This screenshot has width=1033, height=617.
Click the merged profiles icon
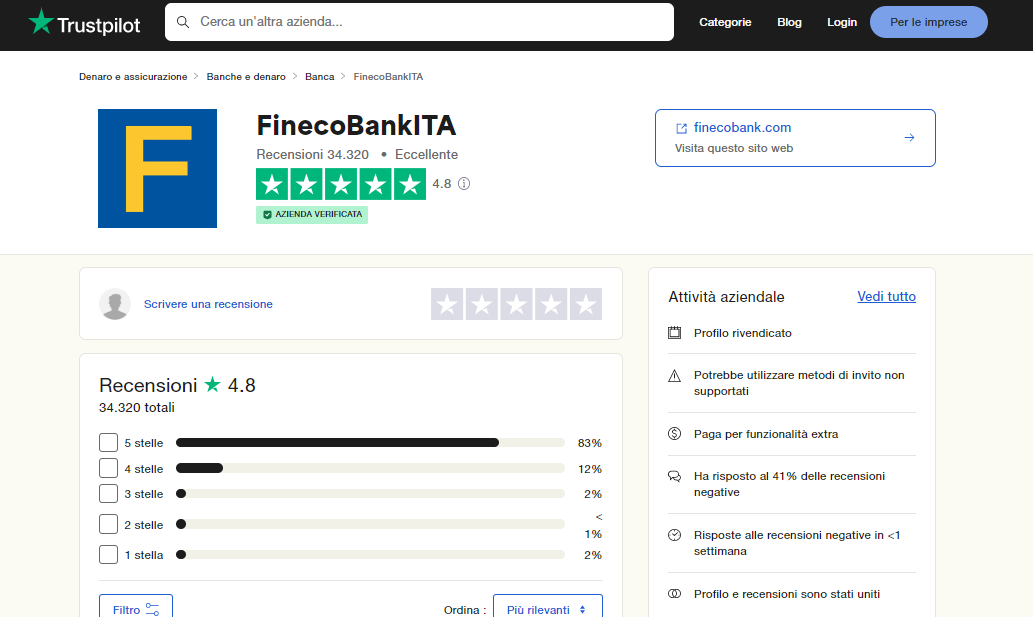coord(675,593)
